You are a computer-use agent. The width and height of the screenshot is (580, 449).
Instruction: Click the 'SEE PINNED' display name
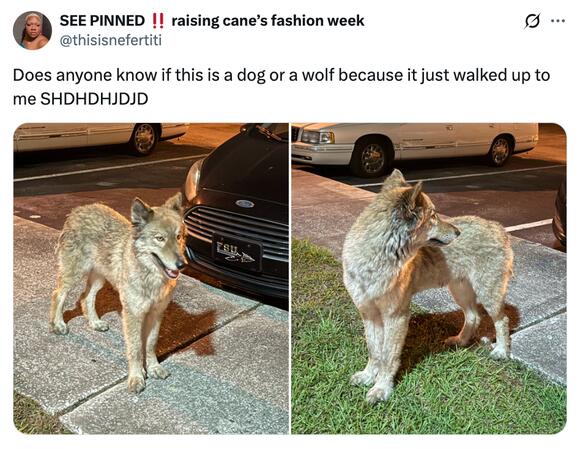point(102,21)
